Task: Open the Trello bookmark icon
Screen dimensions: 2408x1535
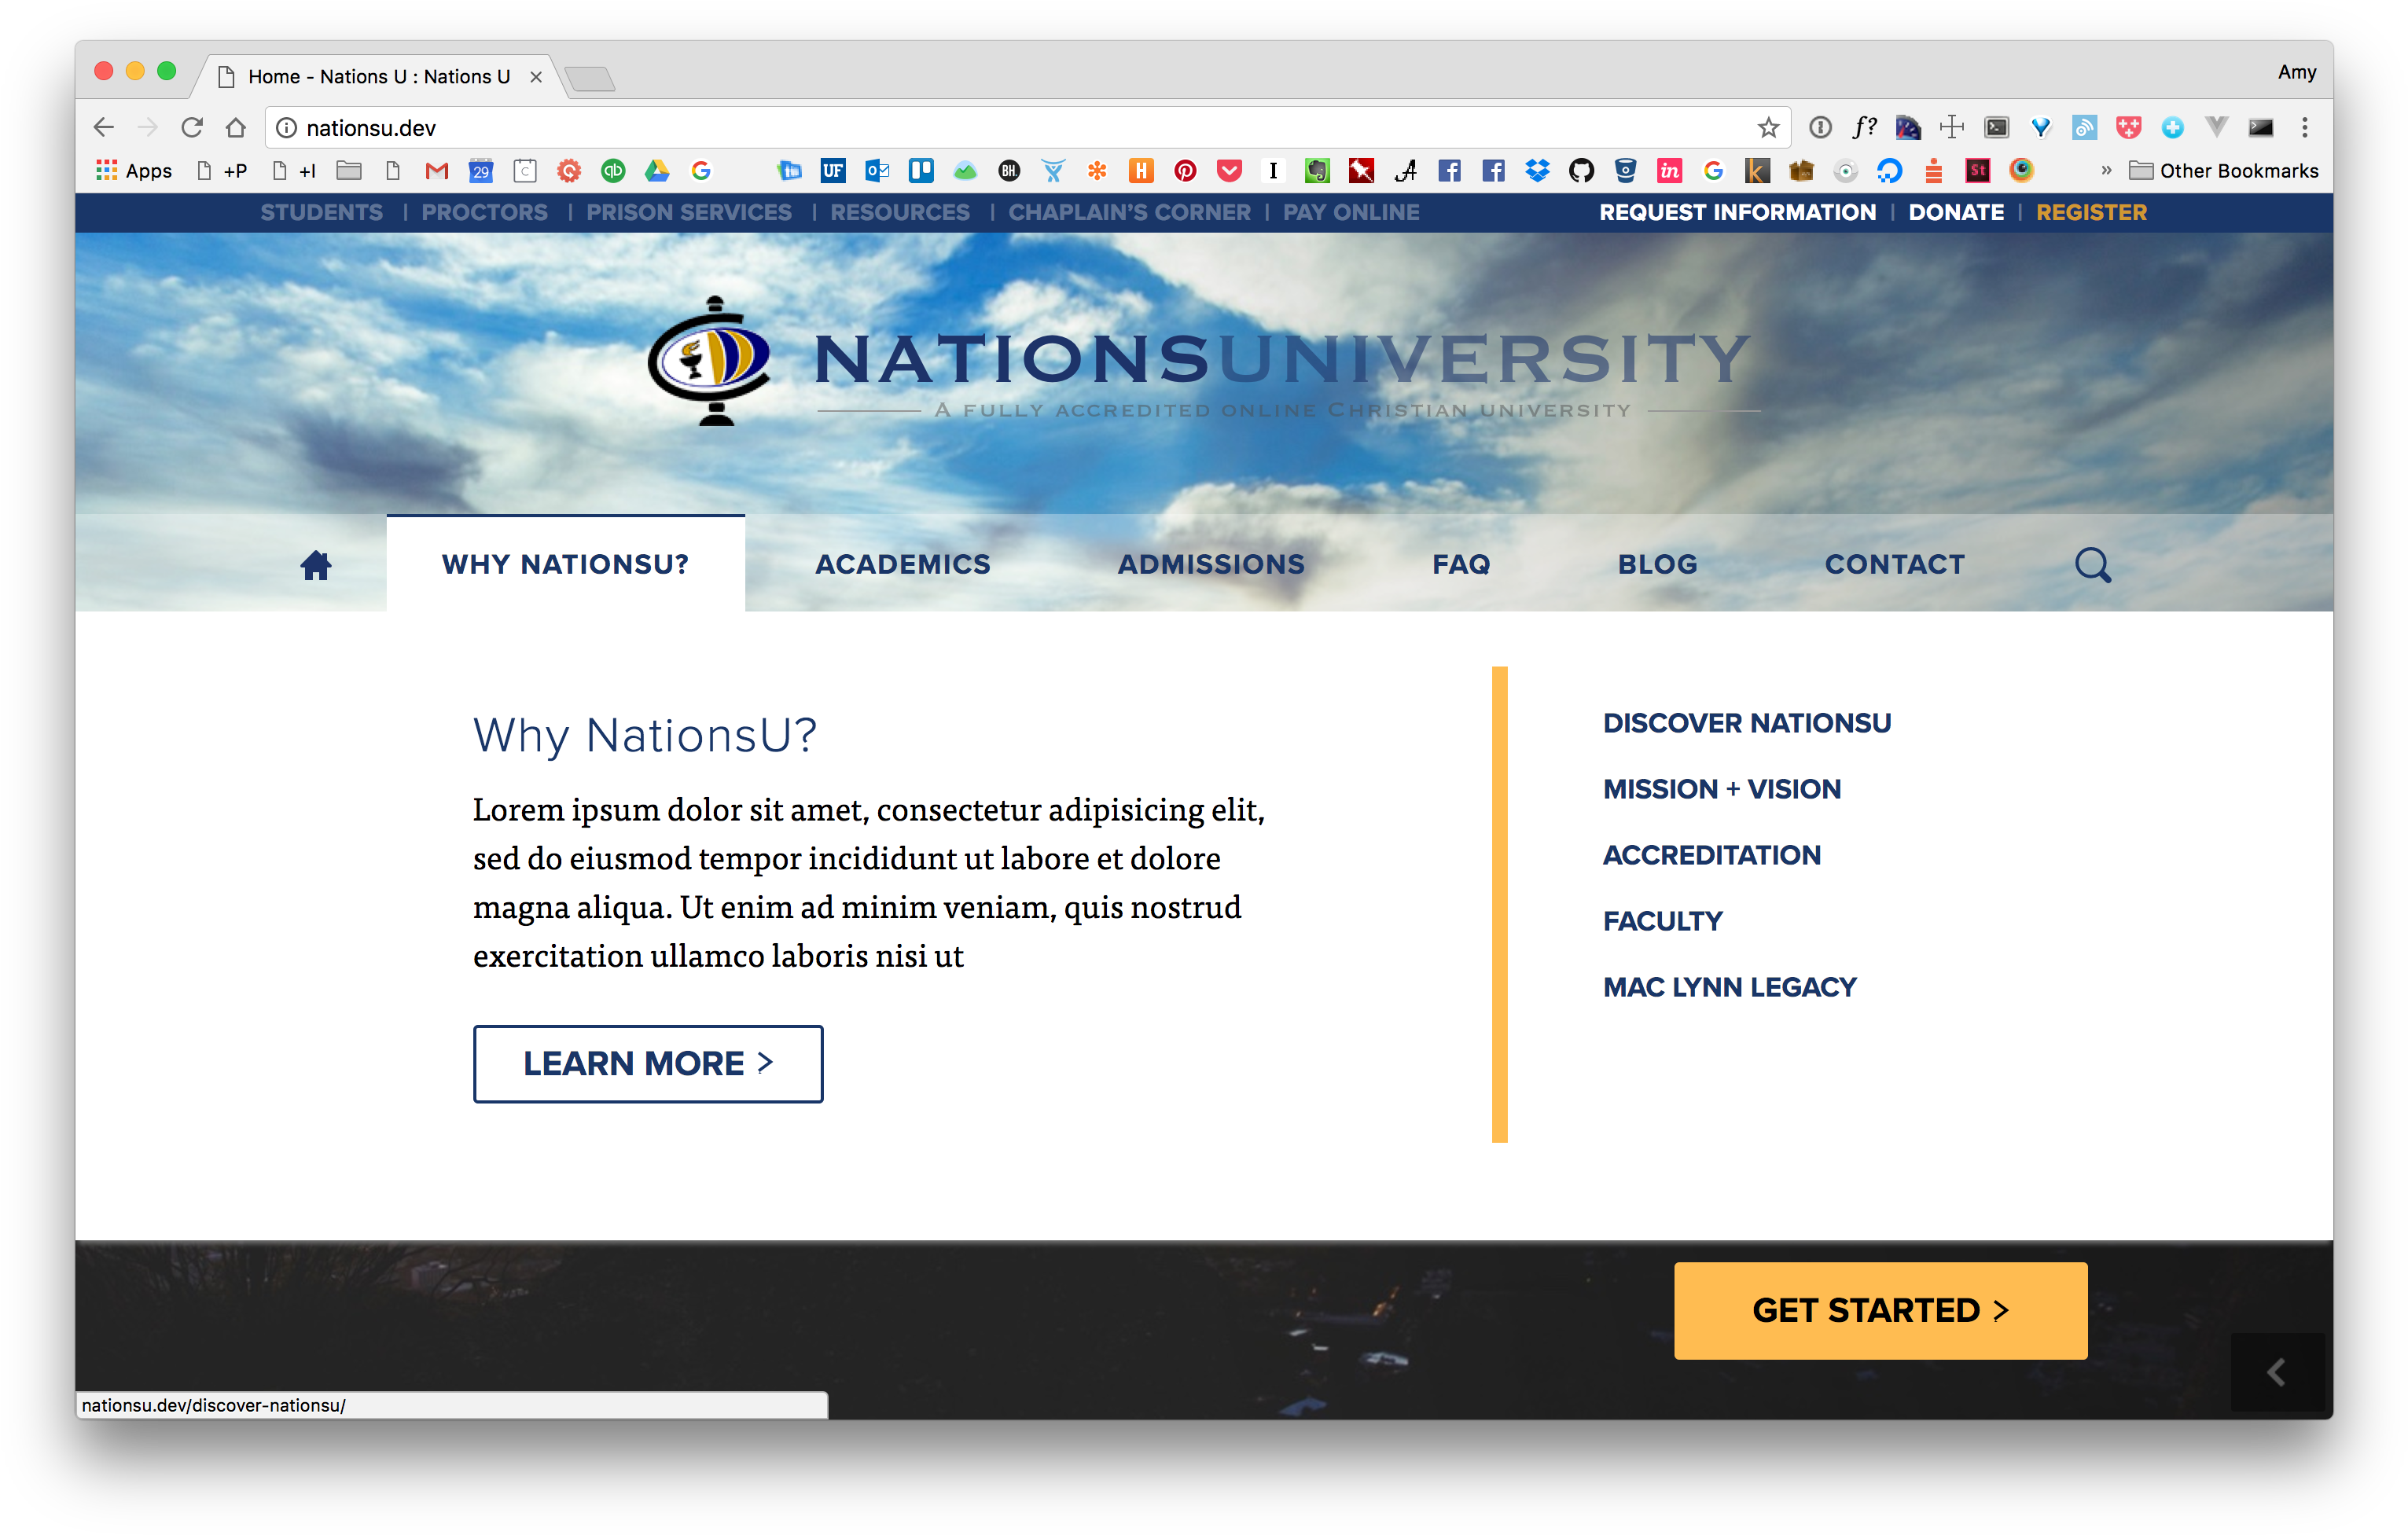Action: tap(921, 171)
